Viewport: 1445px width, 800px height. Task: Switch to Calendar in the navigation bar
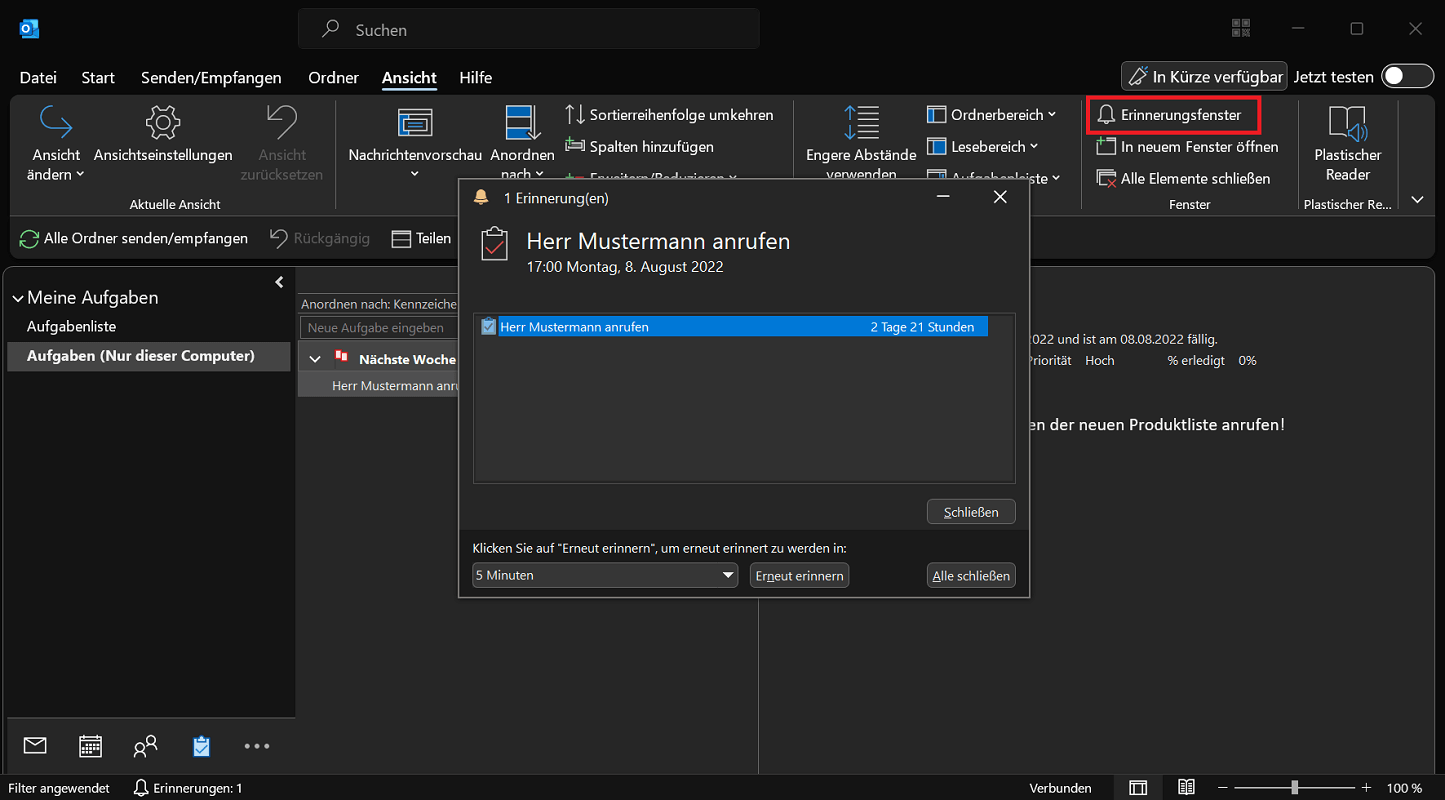90,745
